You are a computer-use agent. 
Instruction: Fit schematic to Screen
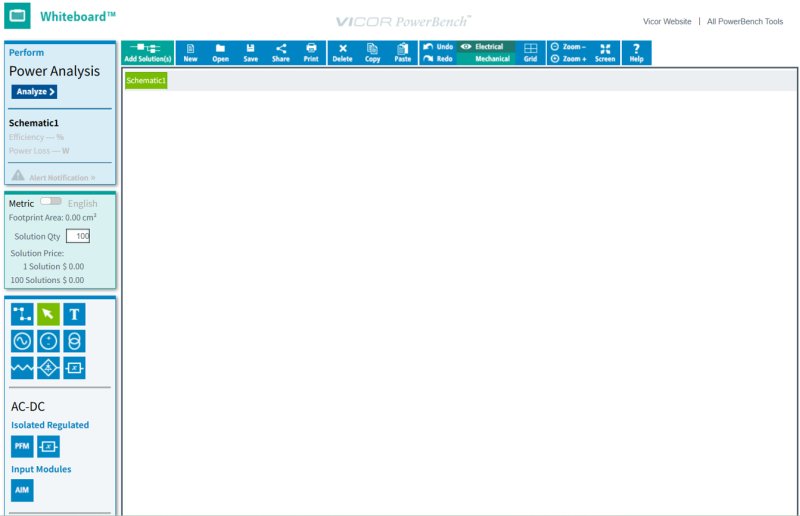click(x=605, y=53)
